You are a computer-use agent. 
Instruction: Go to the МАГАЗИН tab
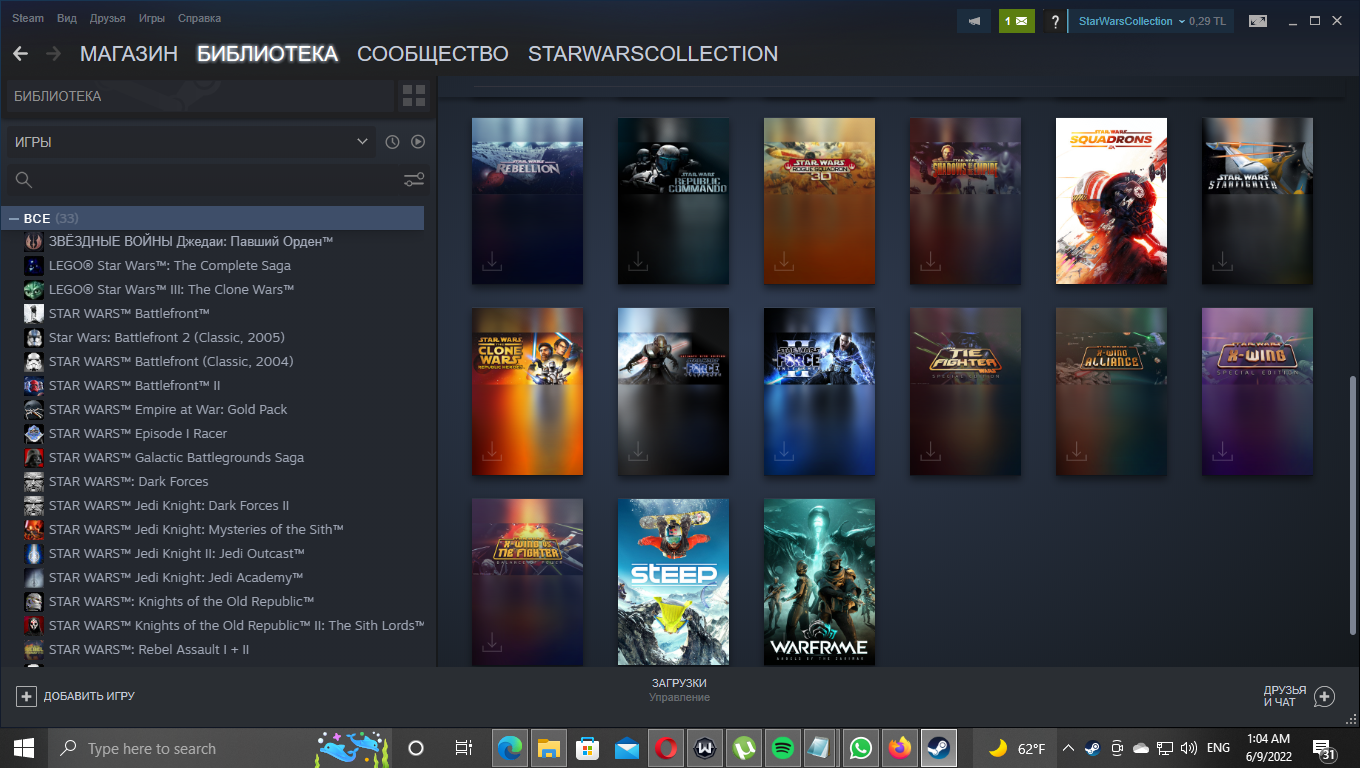click(129, 54)
